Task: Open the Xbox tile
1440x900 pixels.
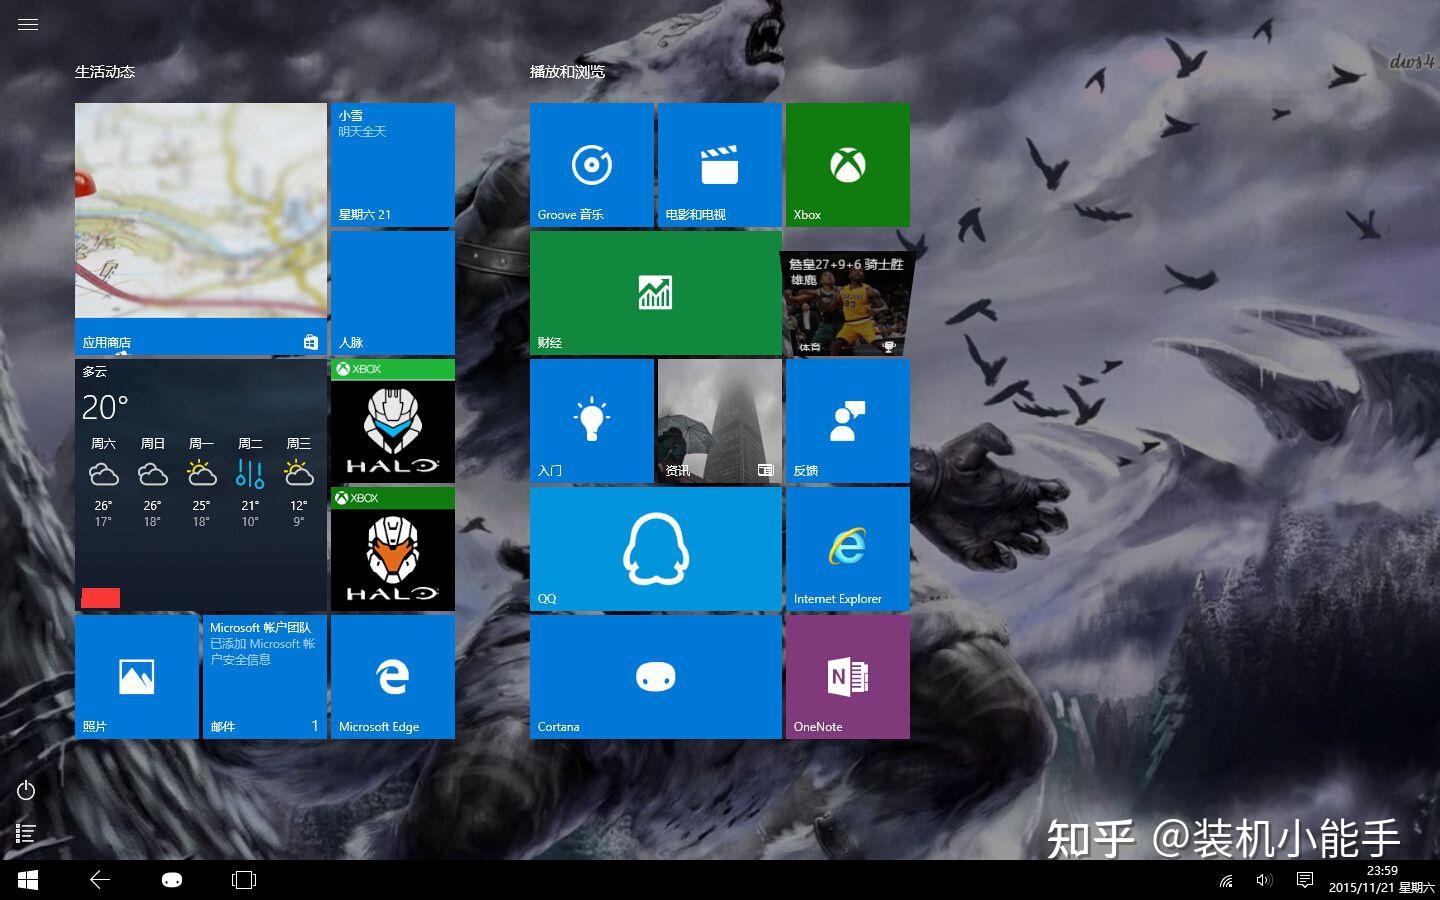Action: [x=846, y=164]
